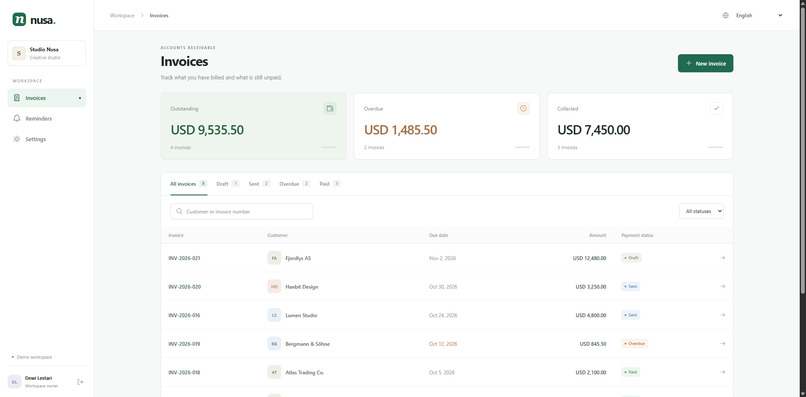Screen dimensions: 806x397
Task: Click the arrow on INV-2026-016 row
Action: point(722,315)
